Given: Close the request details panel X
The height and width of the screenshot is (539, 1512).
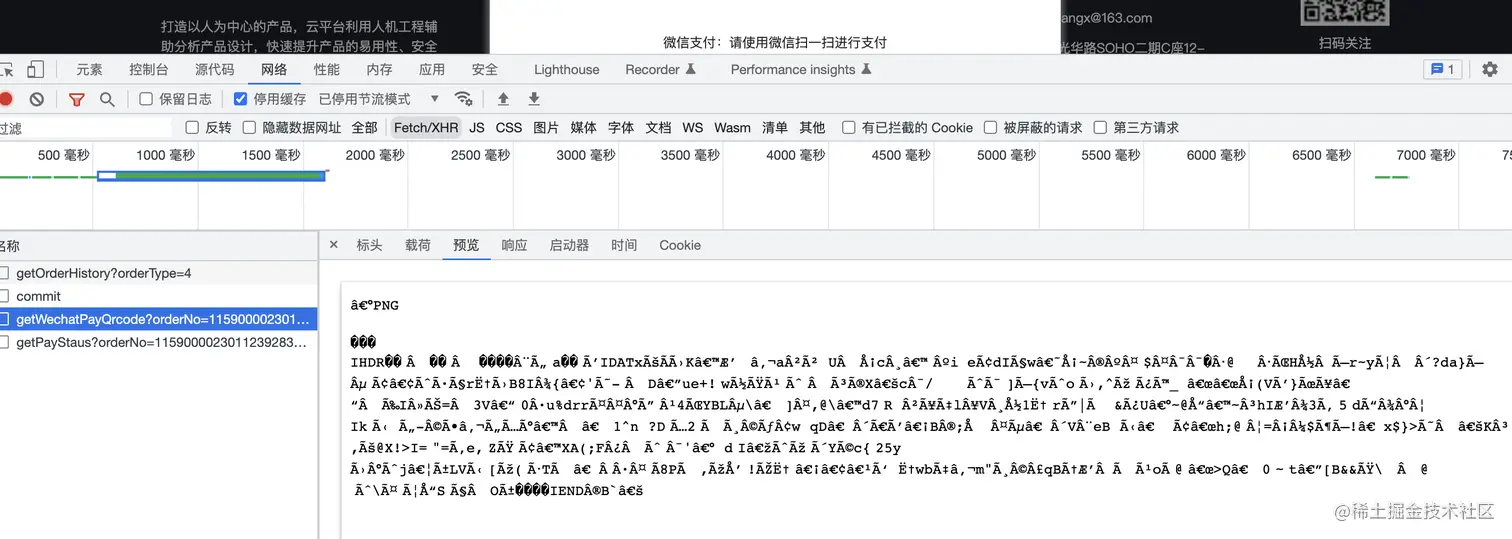Looking at the screenshot, I should coord(334,245).
